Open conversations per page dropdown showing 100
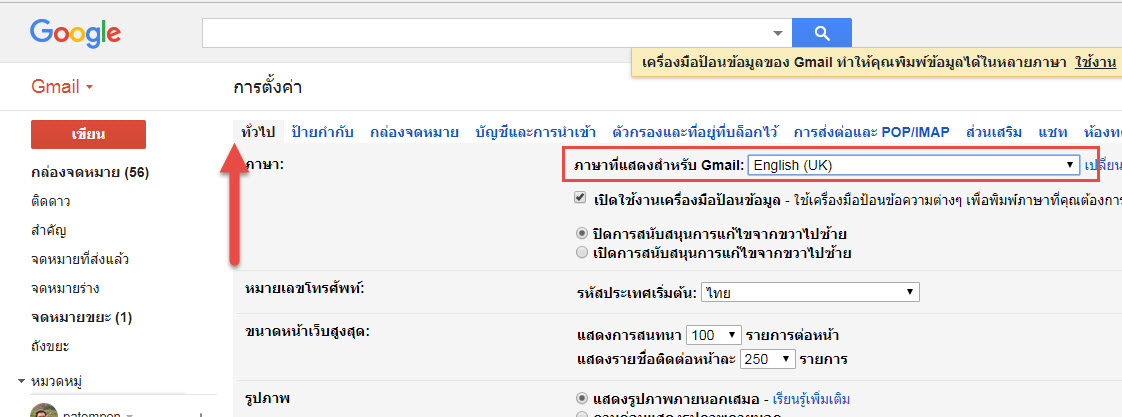 point(716,334)
